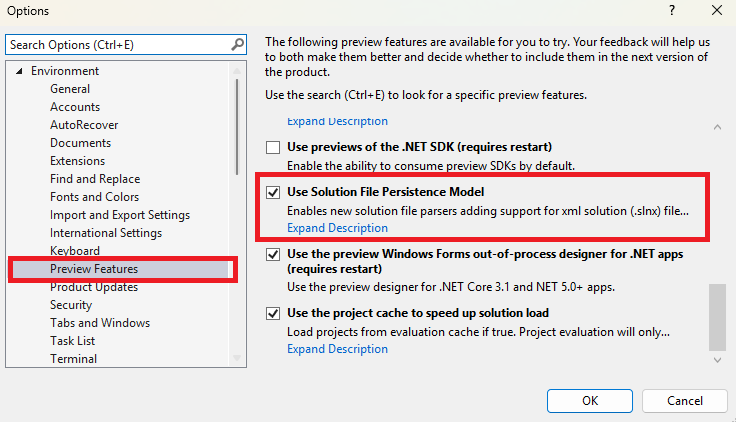Viewport: 736px width, 422px height.
Task: Open the Keyboard settings page
Action: 75,251
